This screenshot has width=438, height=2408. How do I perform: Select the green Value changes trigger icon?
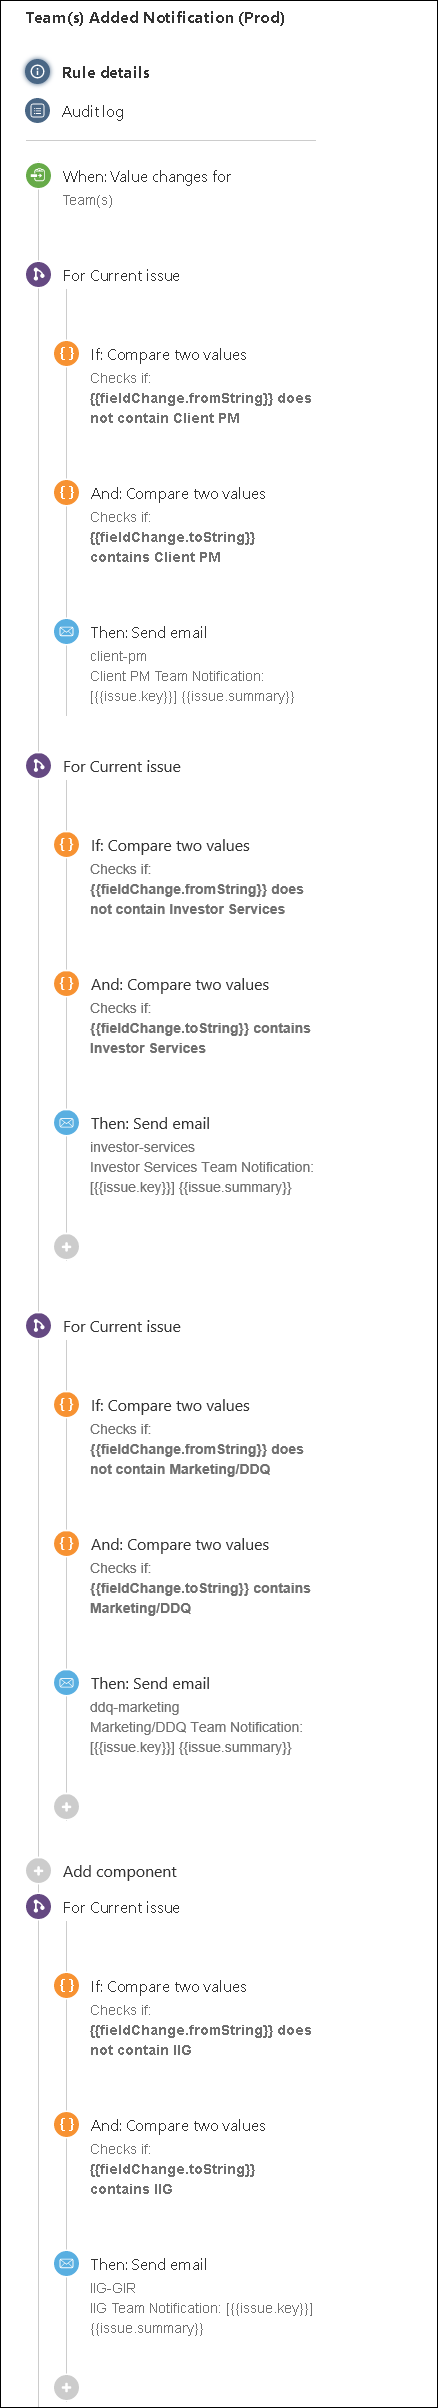38,176
